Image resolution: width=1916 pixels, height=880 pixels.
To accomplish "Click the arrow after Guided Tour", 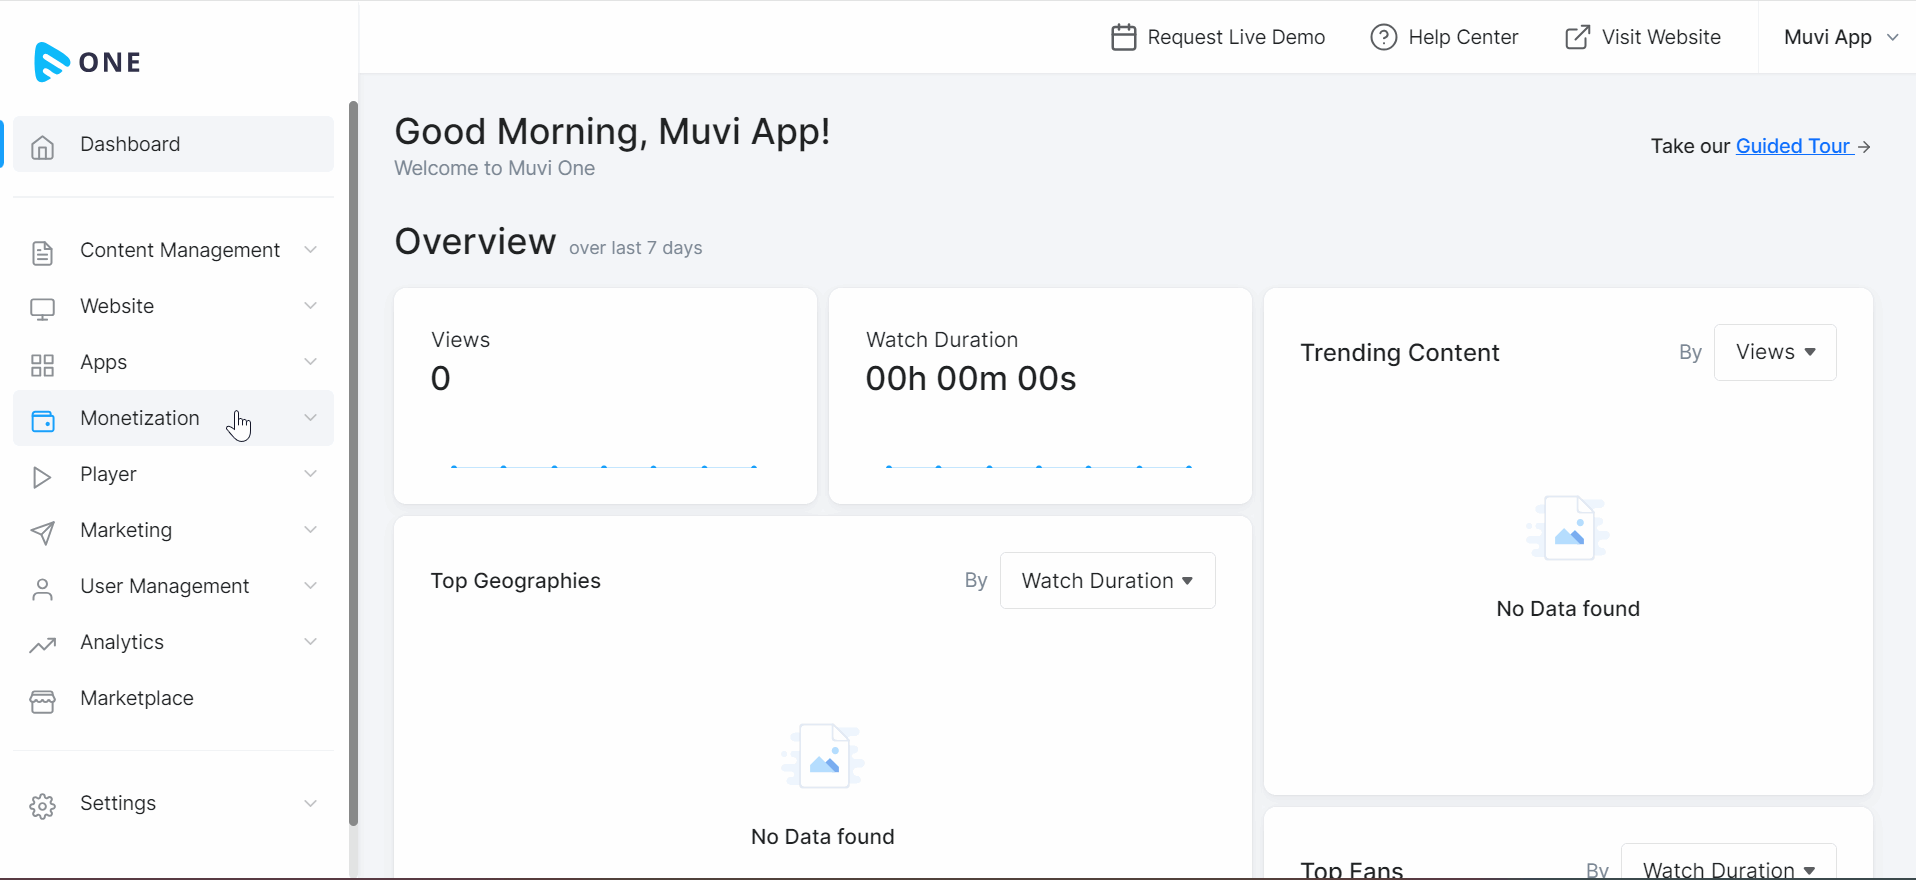I will click(1864, 146).
